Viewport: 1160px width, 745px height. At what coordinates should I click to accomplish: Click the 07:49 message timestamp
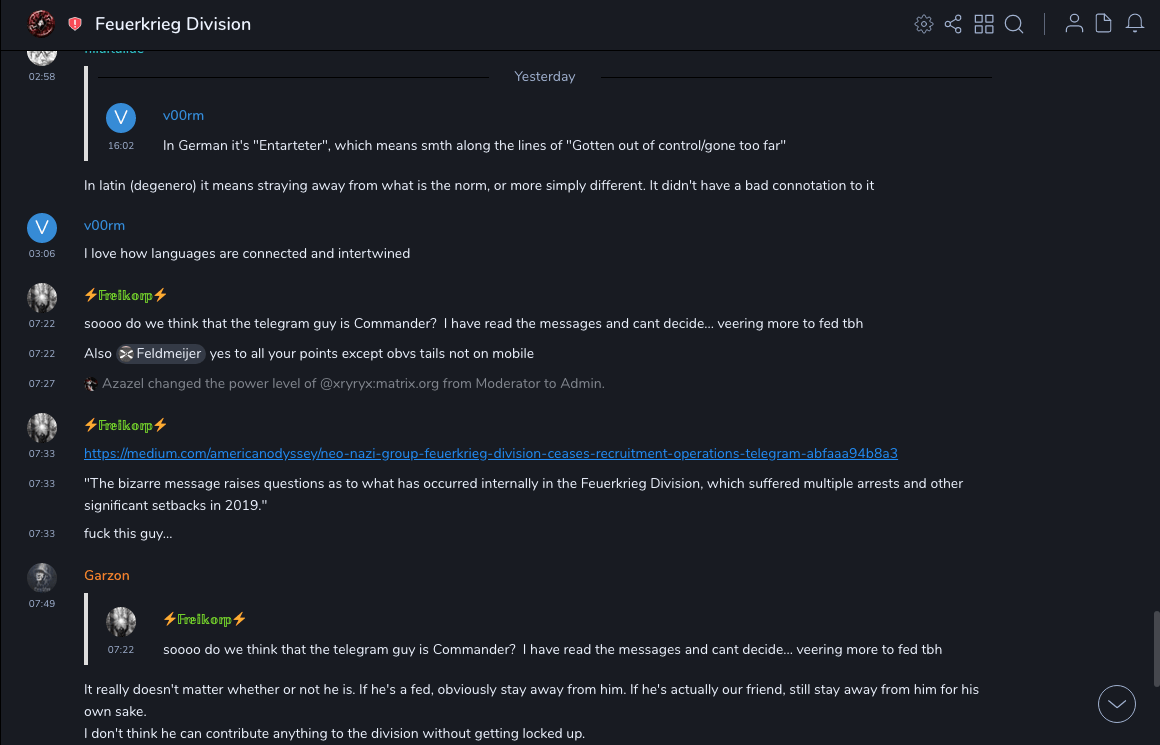42,604
